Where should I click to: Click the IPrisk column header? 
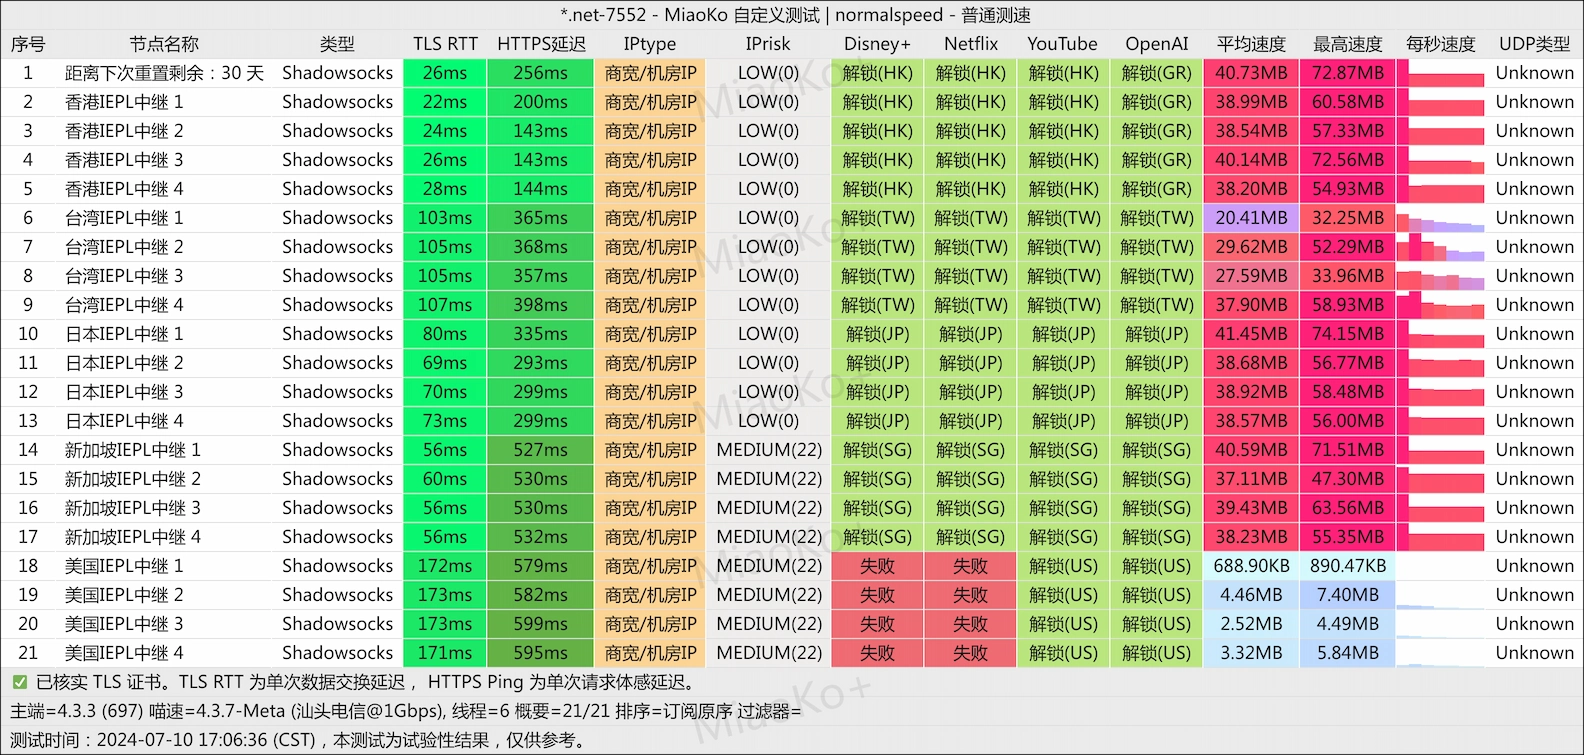click(x=768, y=44)
